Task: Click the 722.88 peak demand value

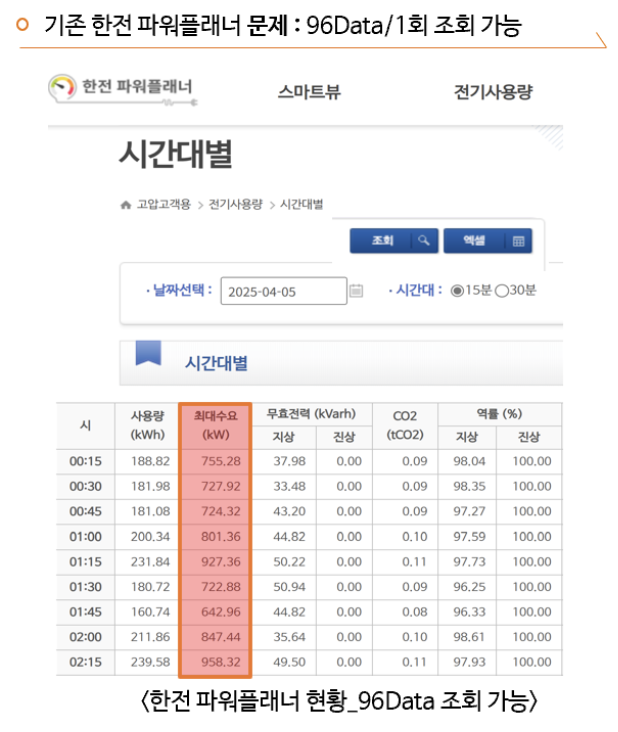Action: (x=221, y=587)
